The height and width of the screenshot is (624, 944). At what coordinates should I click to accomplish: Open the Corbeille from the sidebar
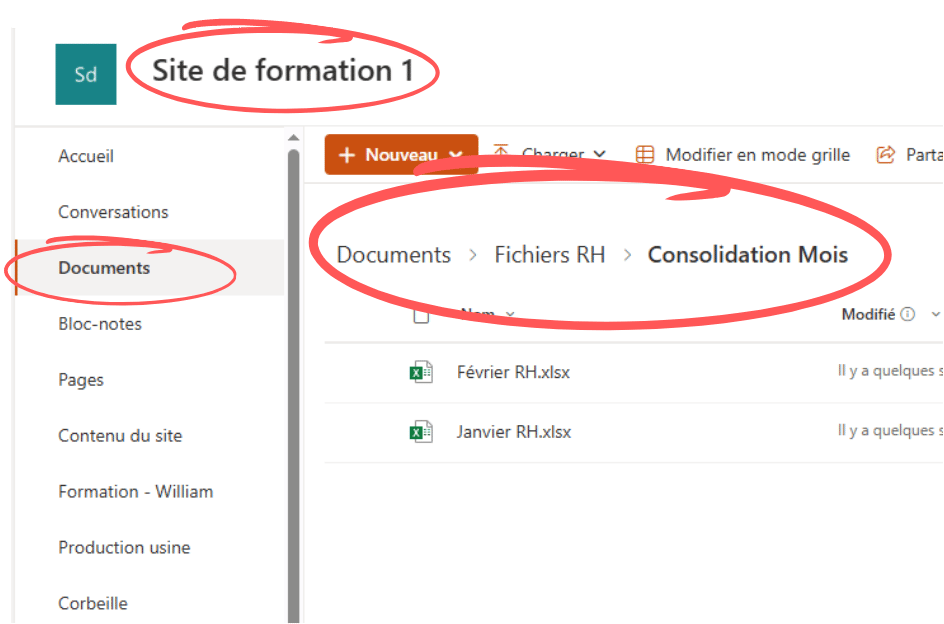coord(93,603)
